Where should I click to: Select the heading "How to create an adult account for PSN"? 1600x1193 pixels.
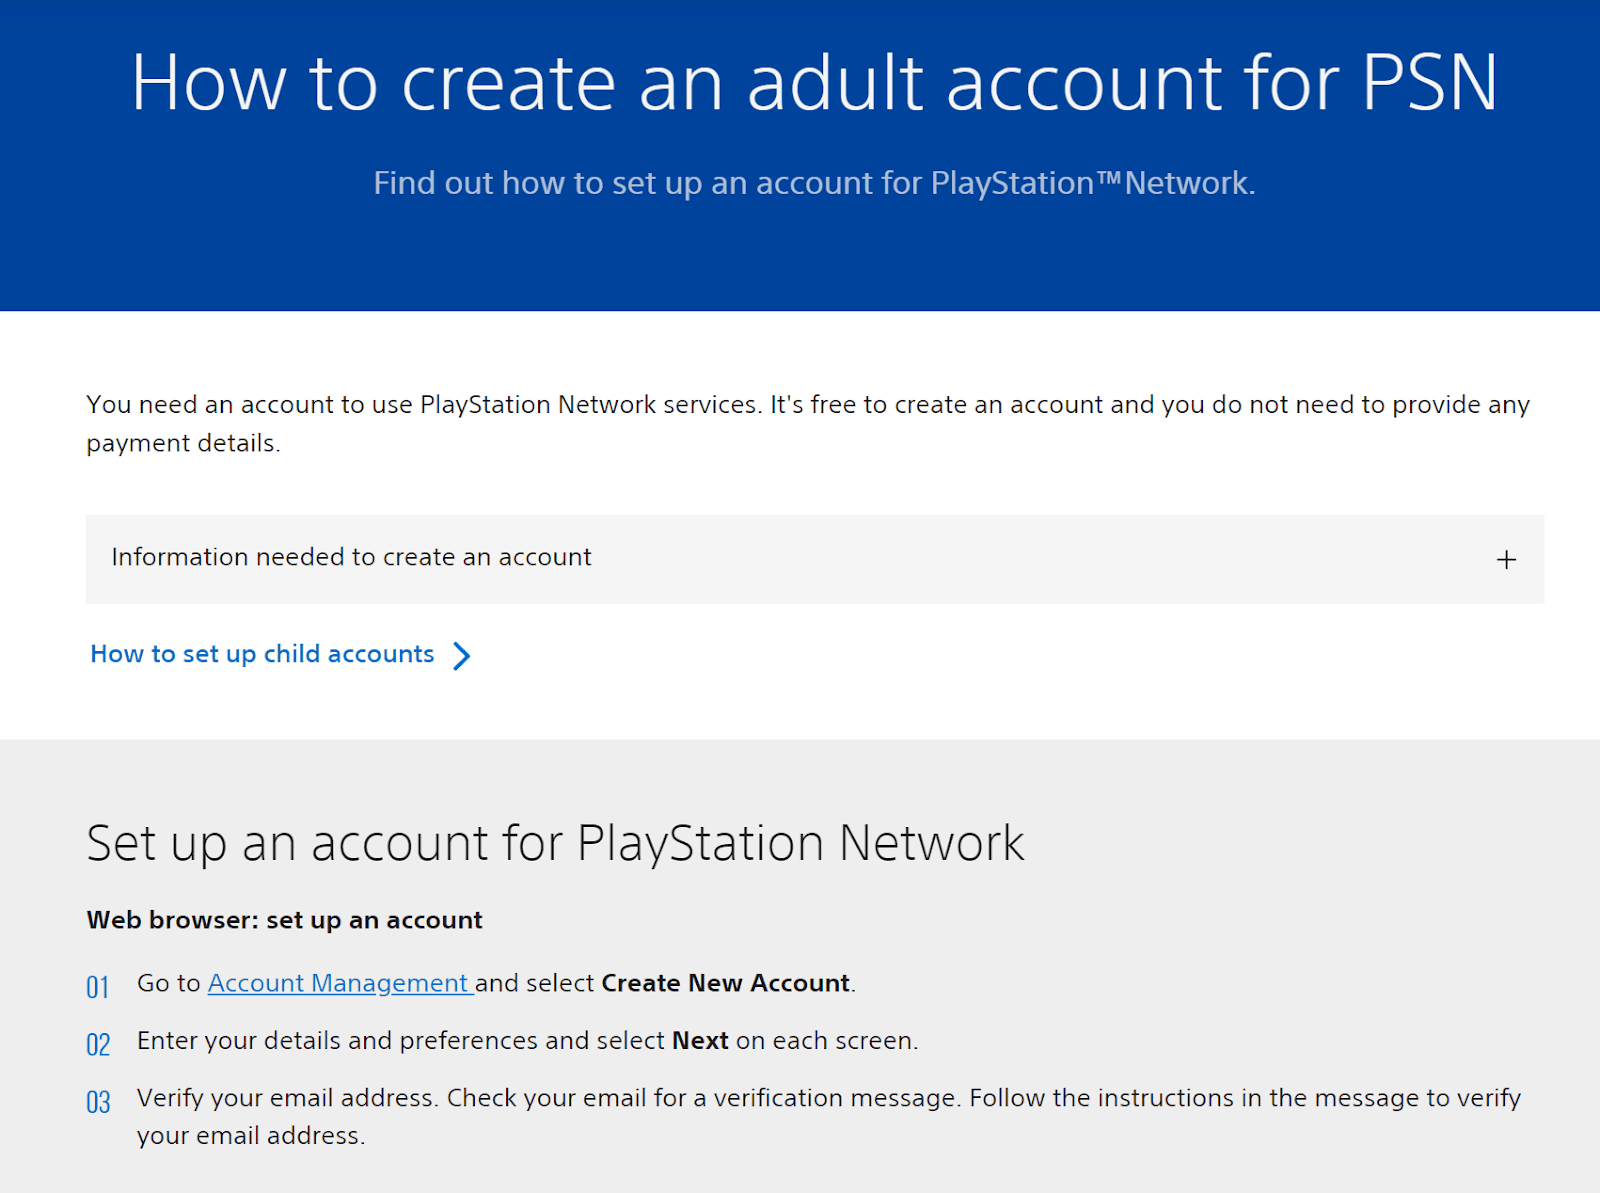tap(814, 84)
